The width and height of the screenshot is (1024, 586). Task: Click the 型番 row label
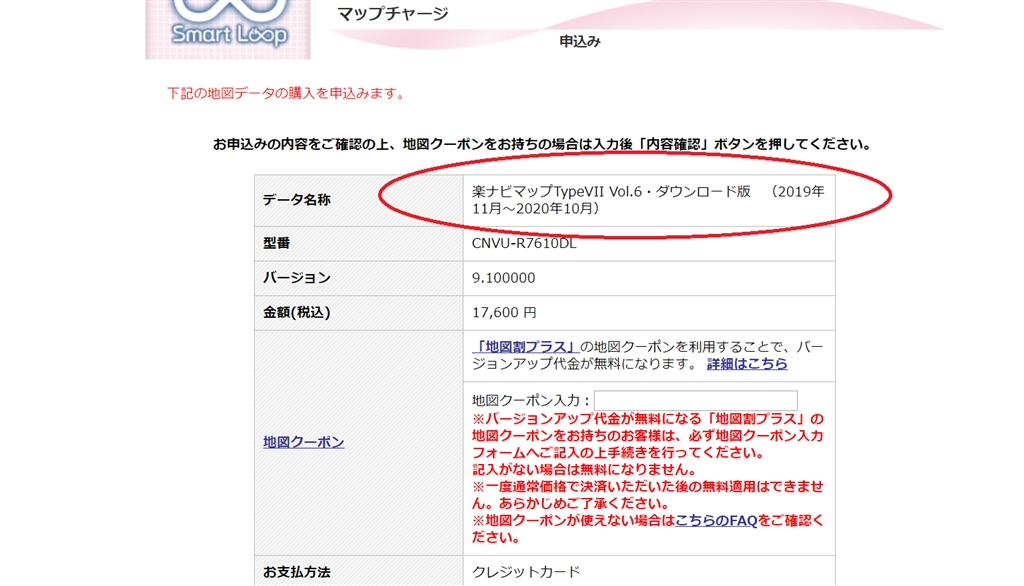(x=276, y=243)
